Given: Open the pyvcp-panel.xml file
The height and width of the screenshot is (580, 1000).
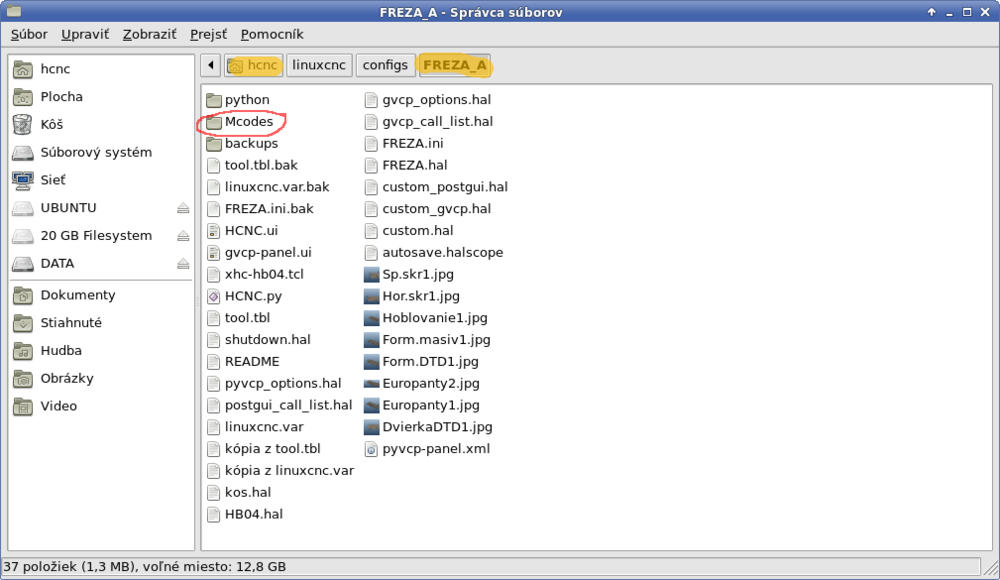Looking at the screenshot, I should pyautogui.click(x=435, y=449).
